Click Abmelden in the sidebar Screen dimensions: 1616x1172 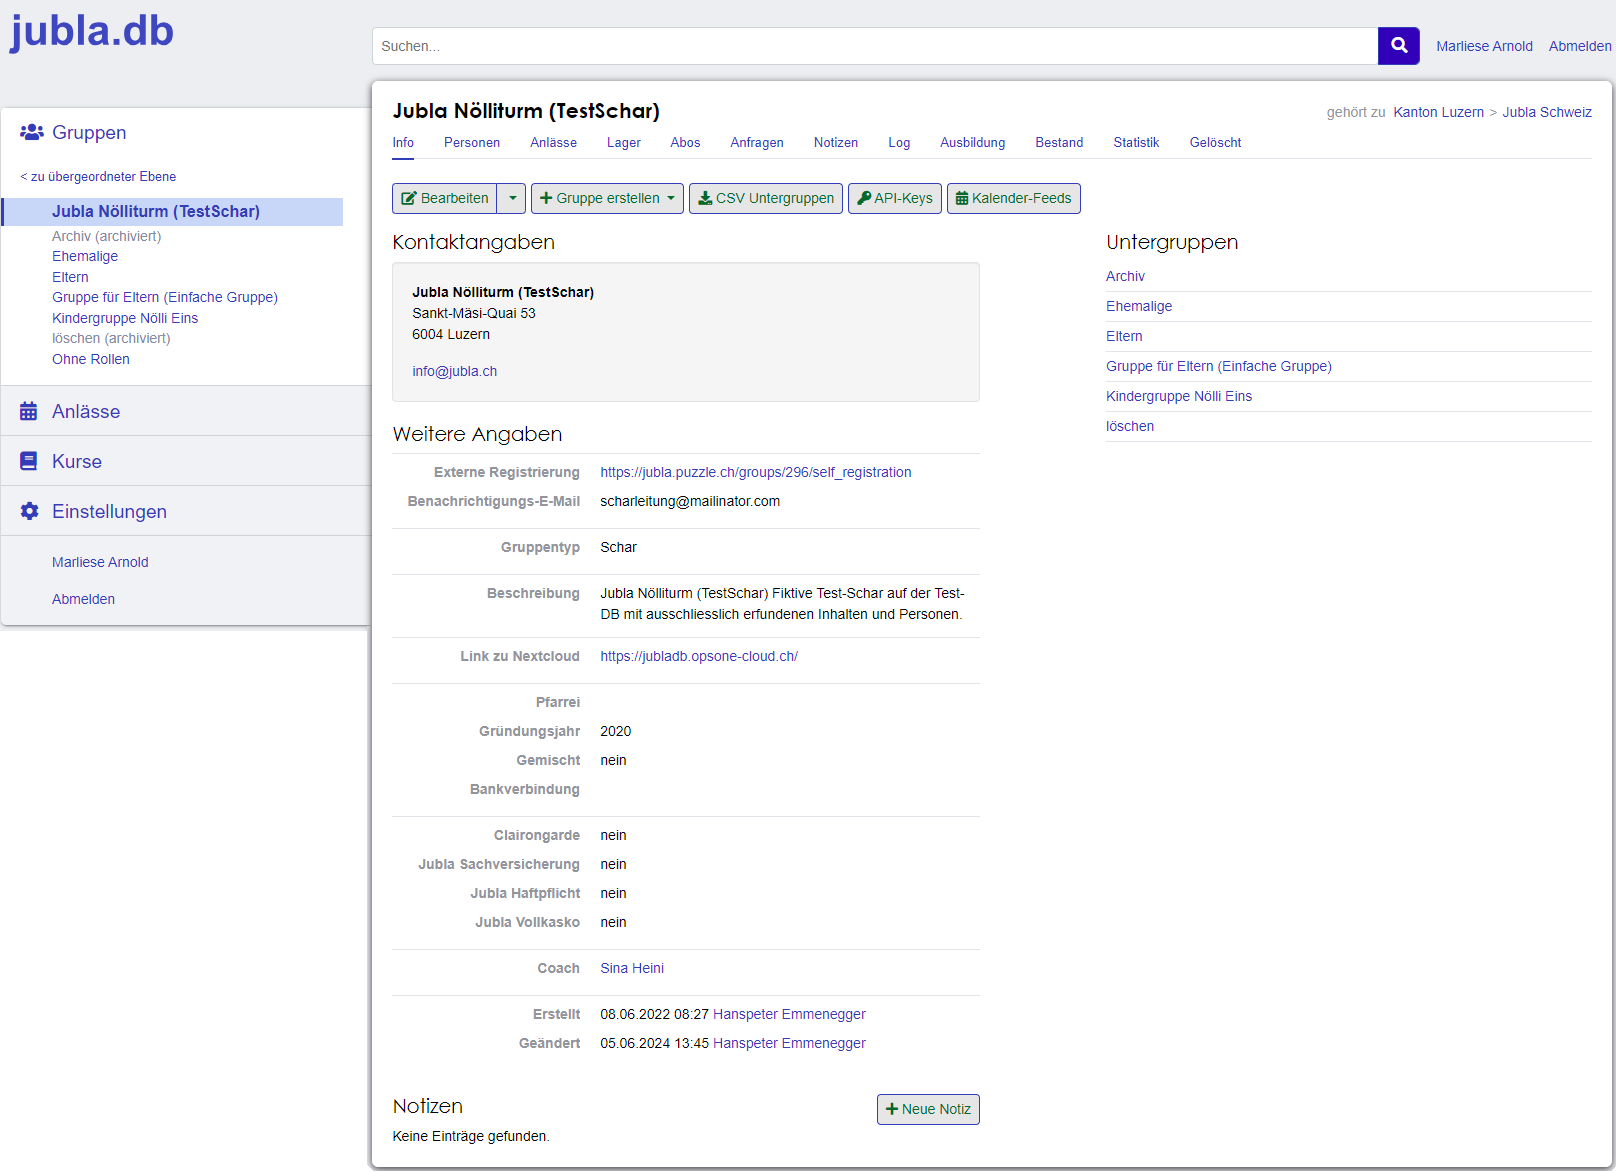coord(83,599)
